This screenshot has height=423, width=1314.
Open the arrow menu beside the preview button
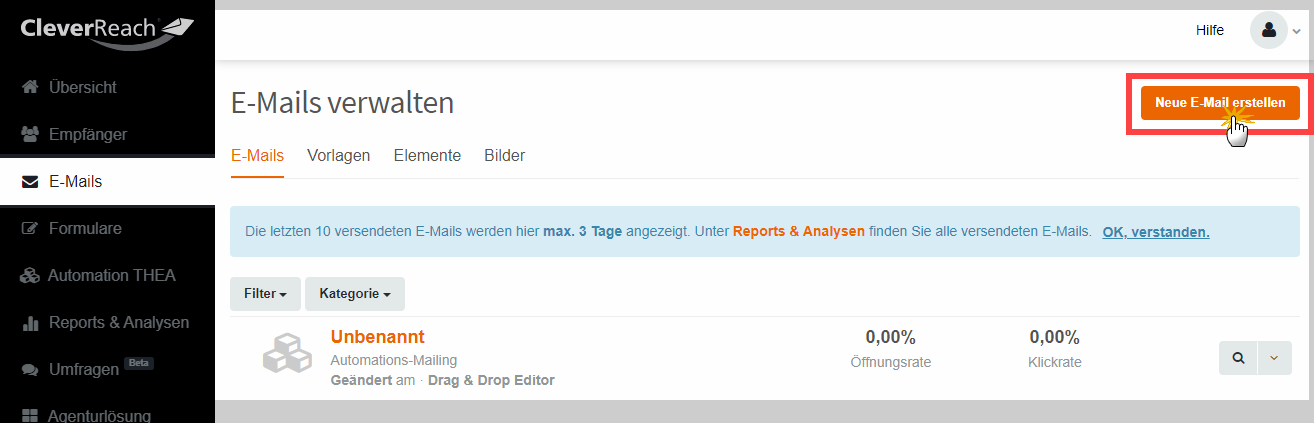(1274, 358)
